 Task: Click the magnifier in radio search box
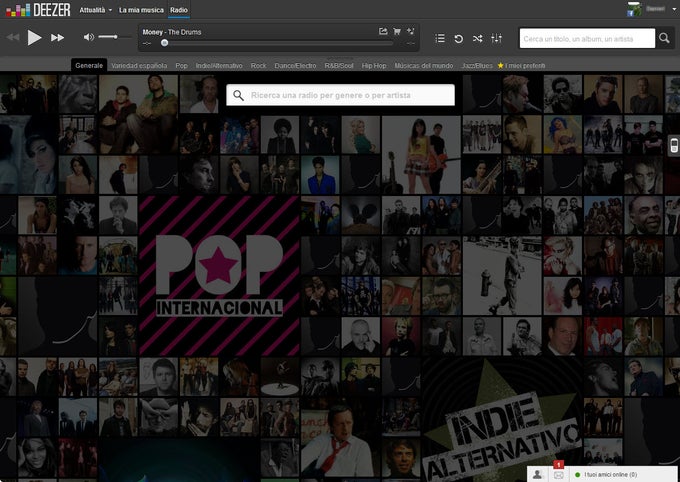pos(239,95)
